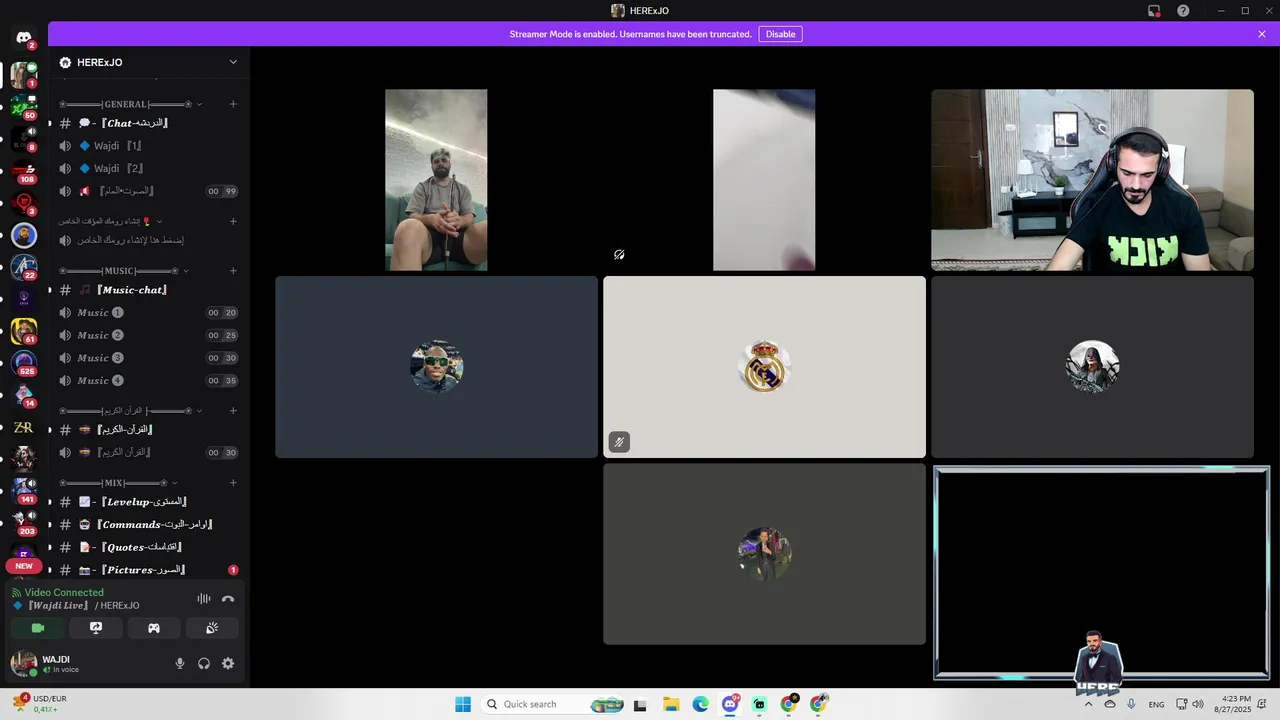Open USD/EUR widget on taskbar

[x=40, y=704]
